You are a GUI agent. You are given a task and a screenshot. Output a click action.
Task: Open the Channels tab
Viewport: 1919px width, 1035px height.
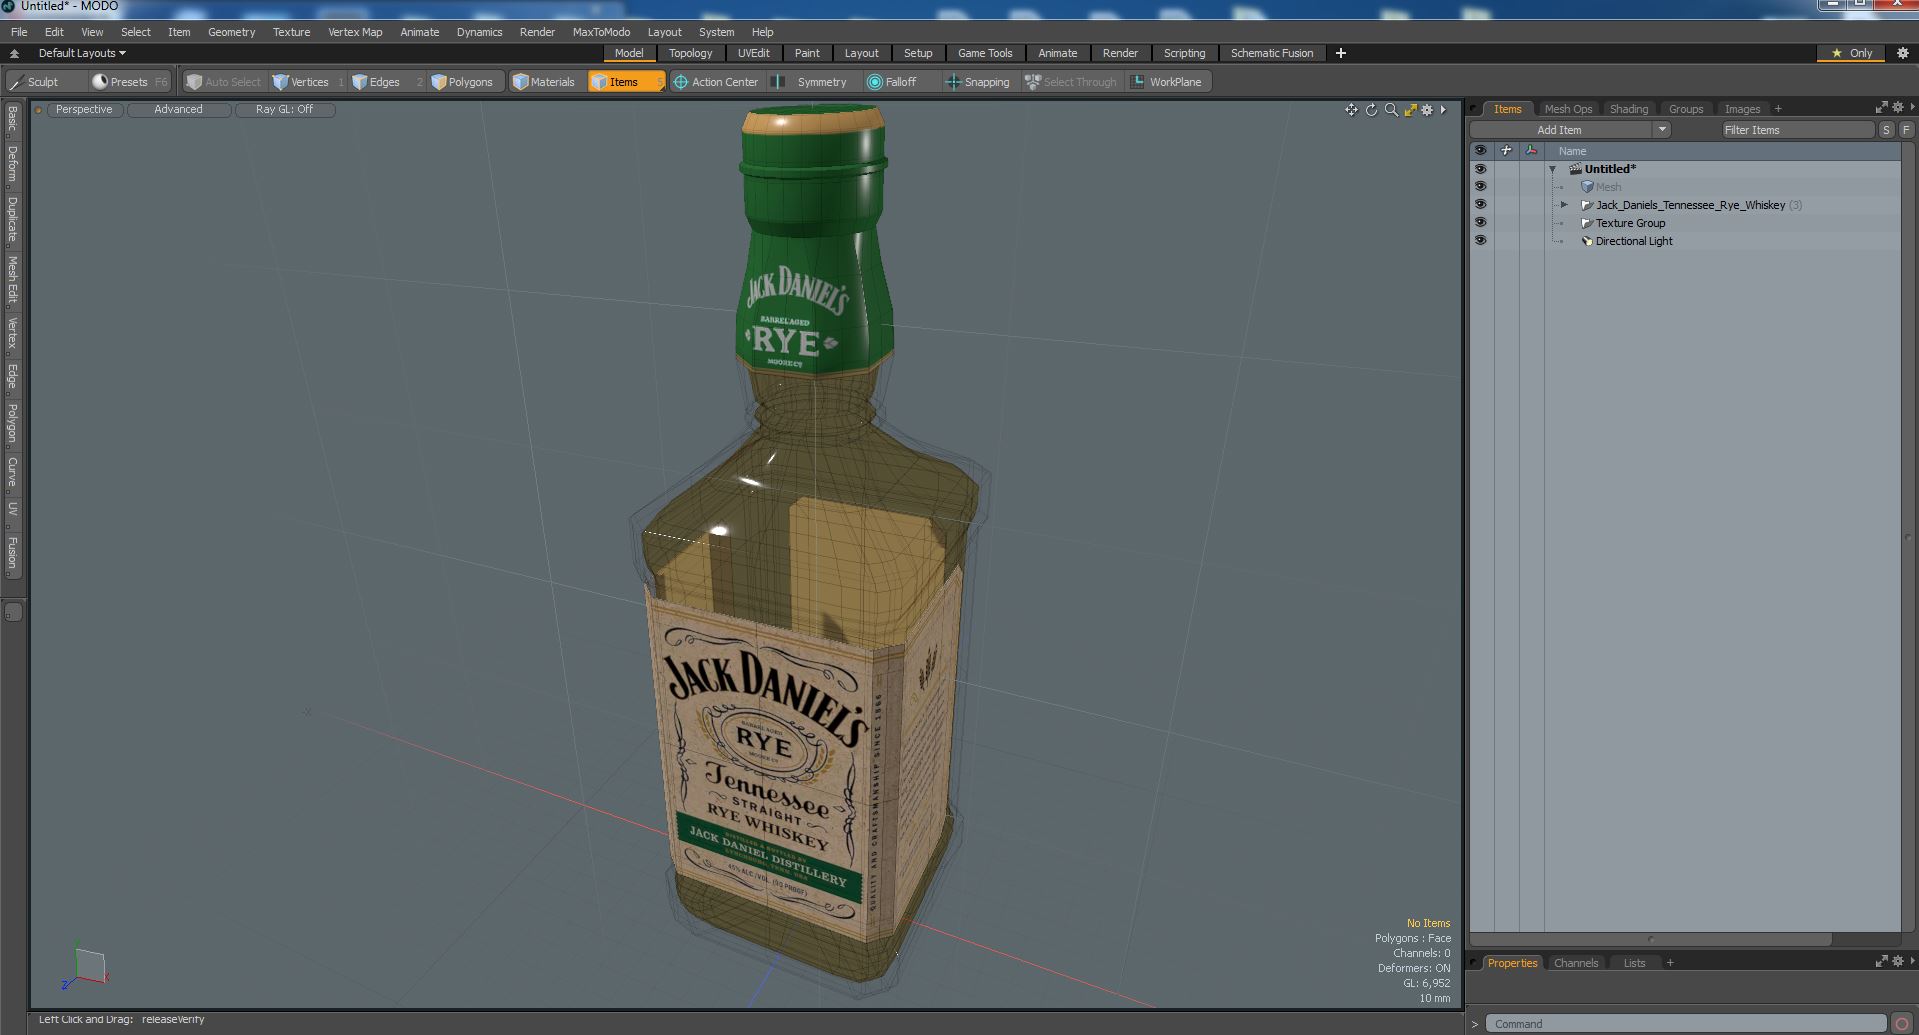pos(1576,963)
